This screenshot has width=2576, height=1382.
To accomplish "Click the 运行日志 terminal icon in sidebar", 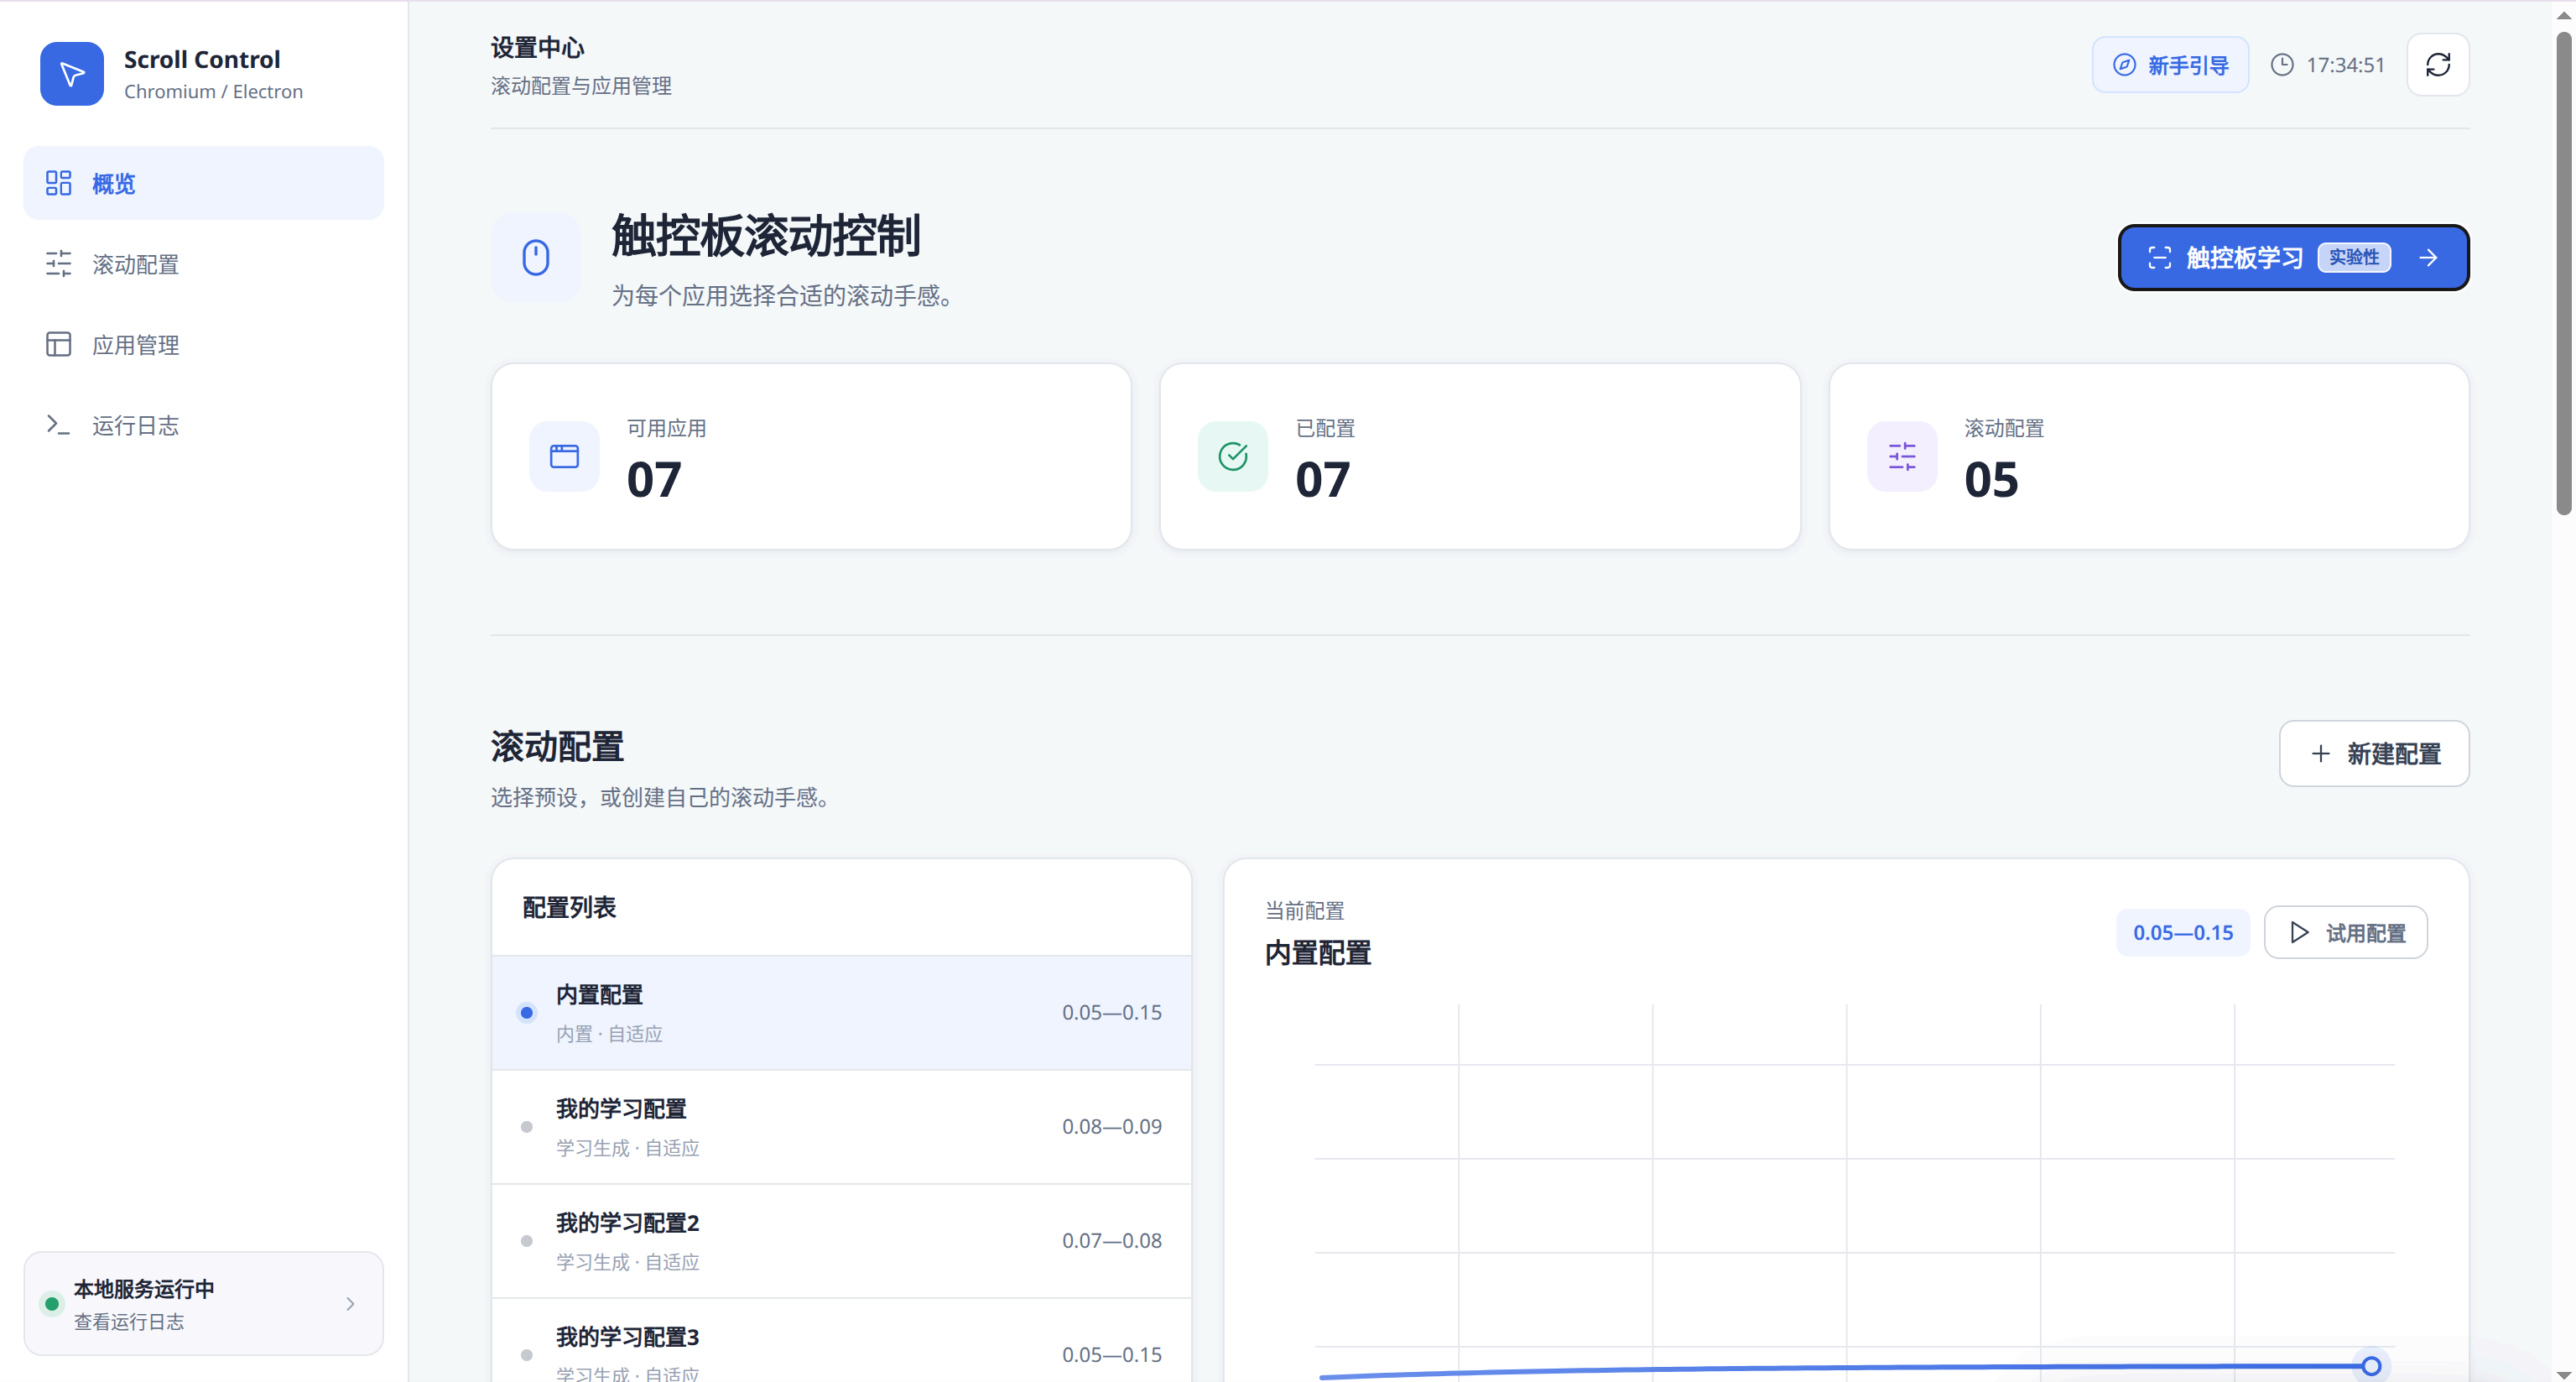I will tap(59, 425).
